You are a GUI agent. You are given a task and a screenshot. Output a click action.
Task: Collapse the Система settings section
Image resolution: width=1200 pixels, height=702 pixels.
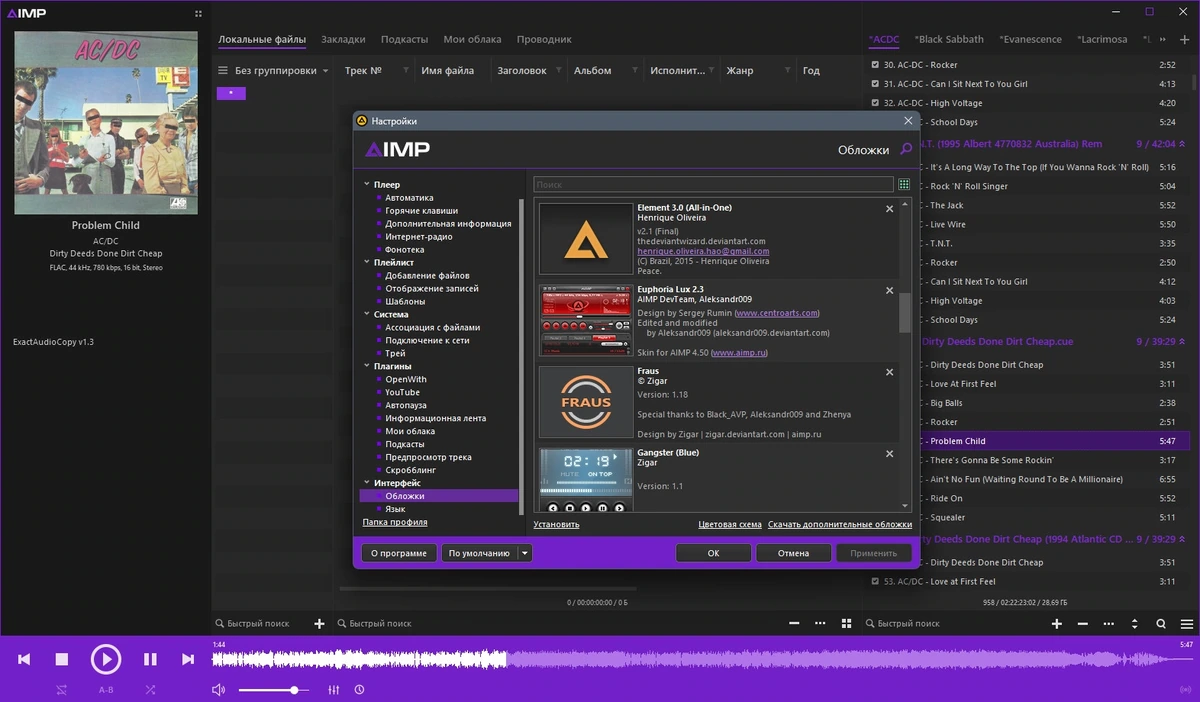(x=367, y=314)
